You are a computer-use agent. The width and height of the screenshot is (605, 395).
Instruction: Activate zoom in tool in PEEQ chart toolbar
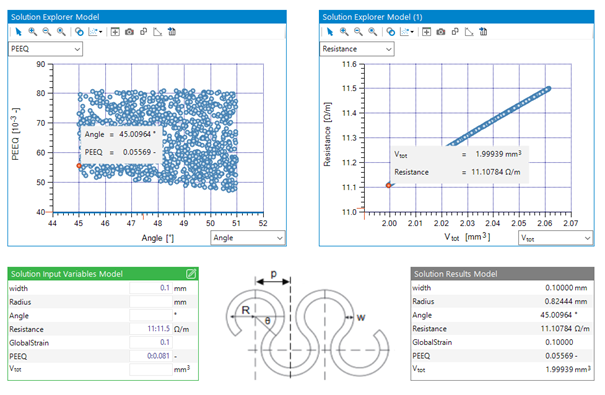click(33, 32)
